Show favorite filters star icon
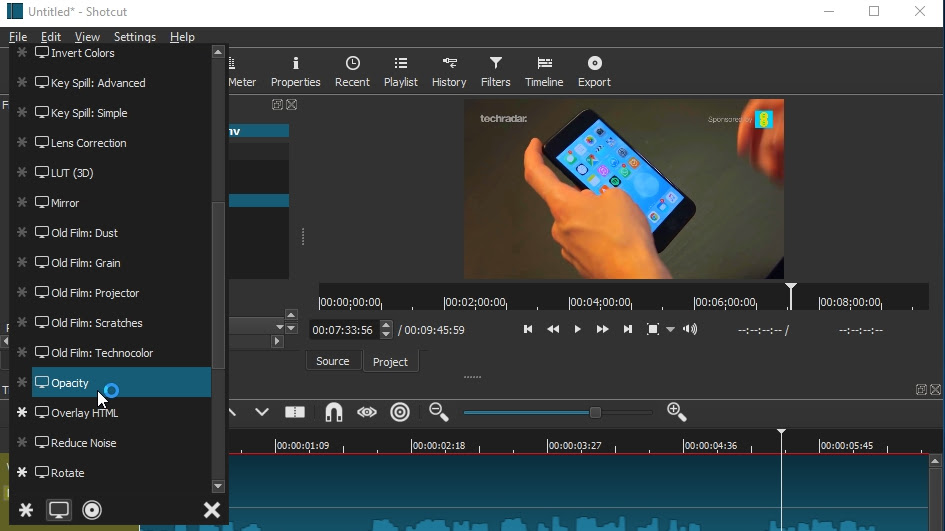This screenshot has width=945, height=531. pyautogui.click(x=26, y=511)
